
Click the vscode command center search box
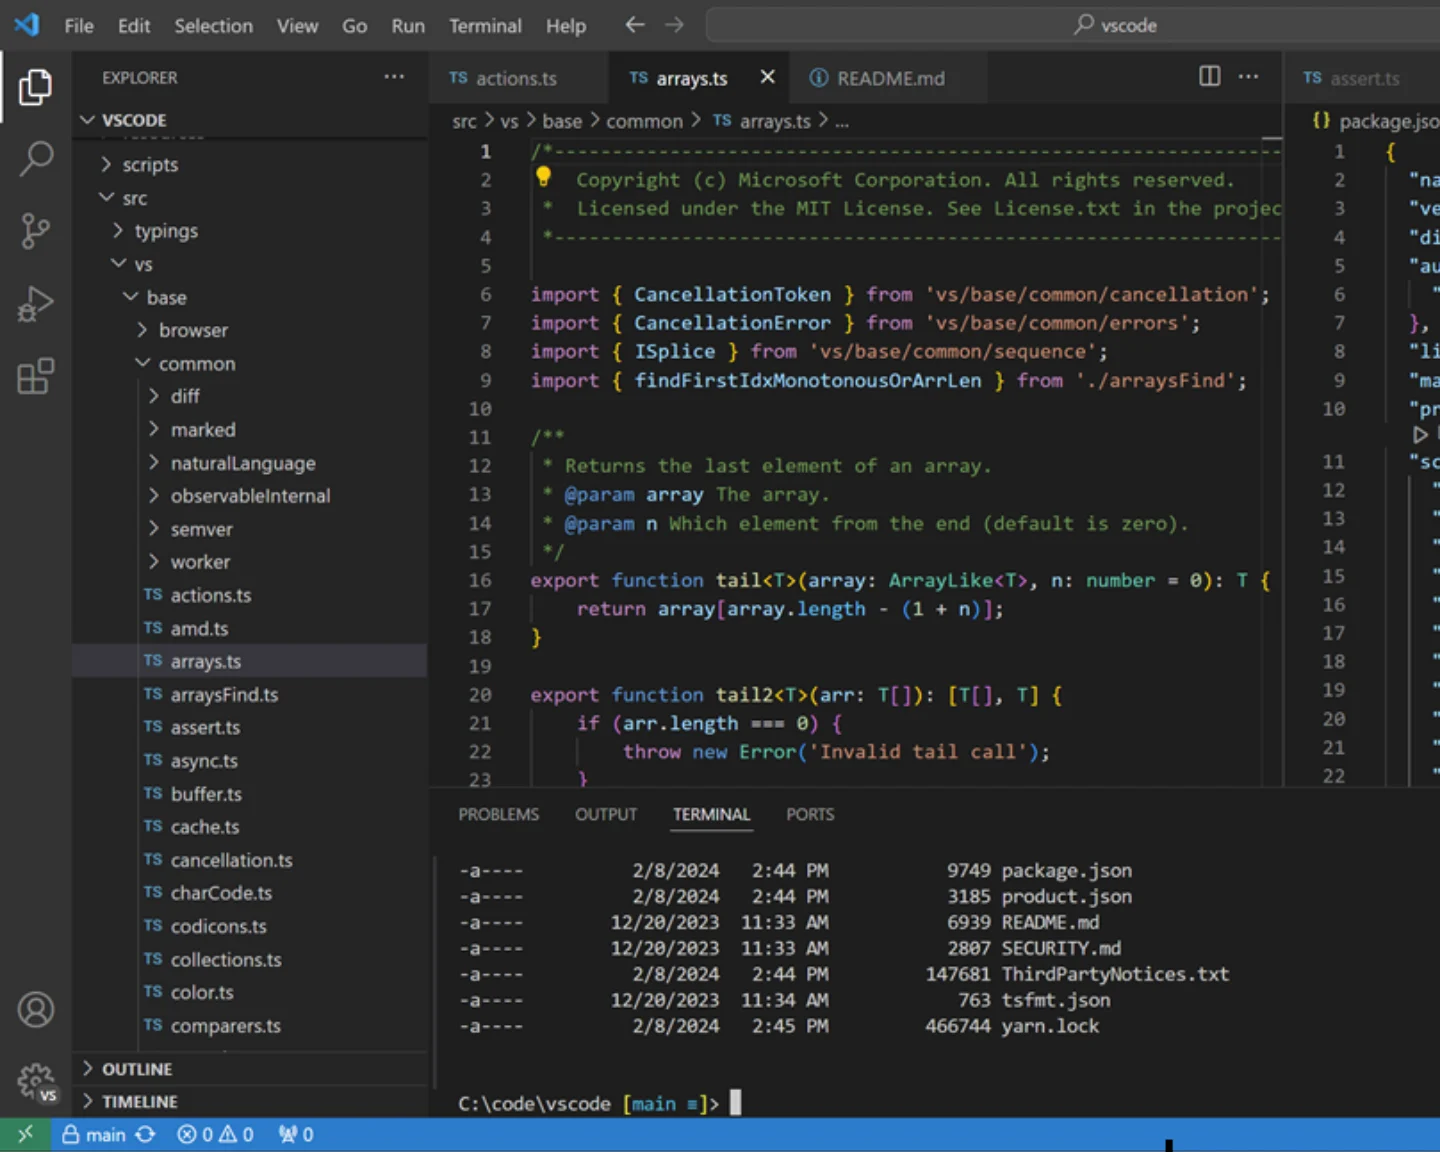[1073, 25]
